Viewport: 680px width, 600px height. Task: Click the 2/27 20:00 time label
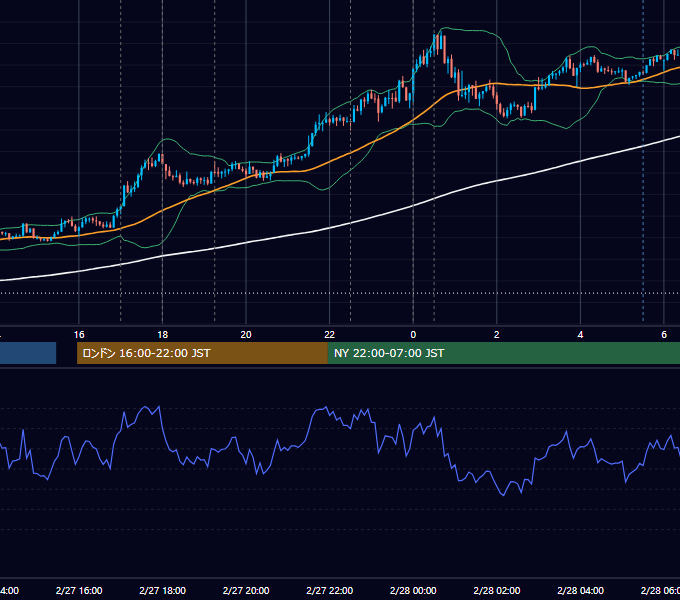click(246, 590)
